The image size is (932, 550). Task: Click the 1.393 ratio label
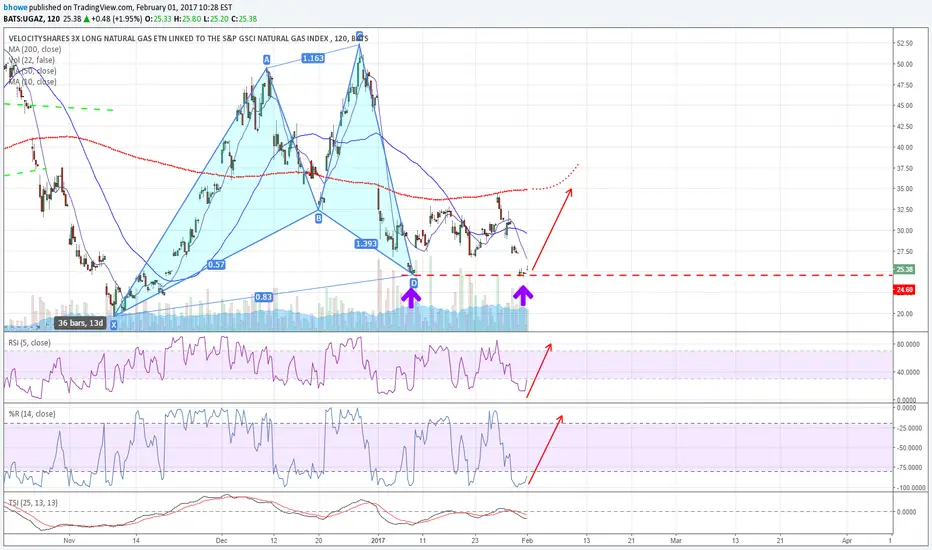pyautogui.click(x=366, y=244)
